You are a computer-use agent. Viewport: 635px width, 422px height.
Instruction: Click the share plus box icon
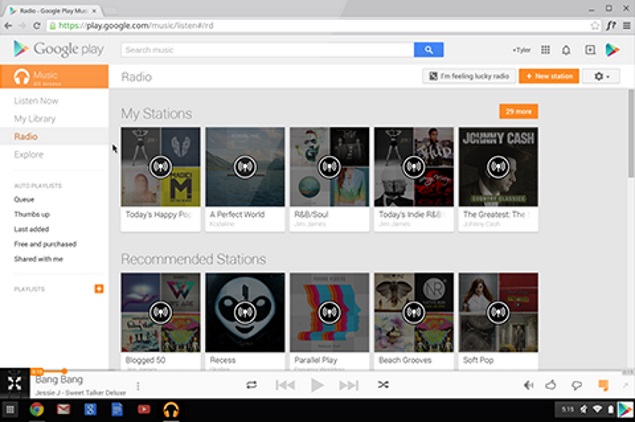(x=590, y=50)
